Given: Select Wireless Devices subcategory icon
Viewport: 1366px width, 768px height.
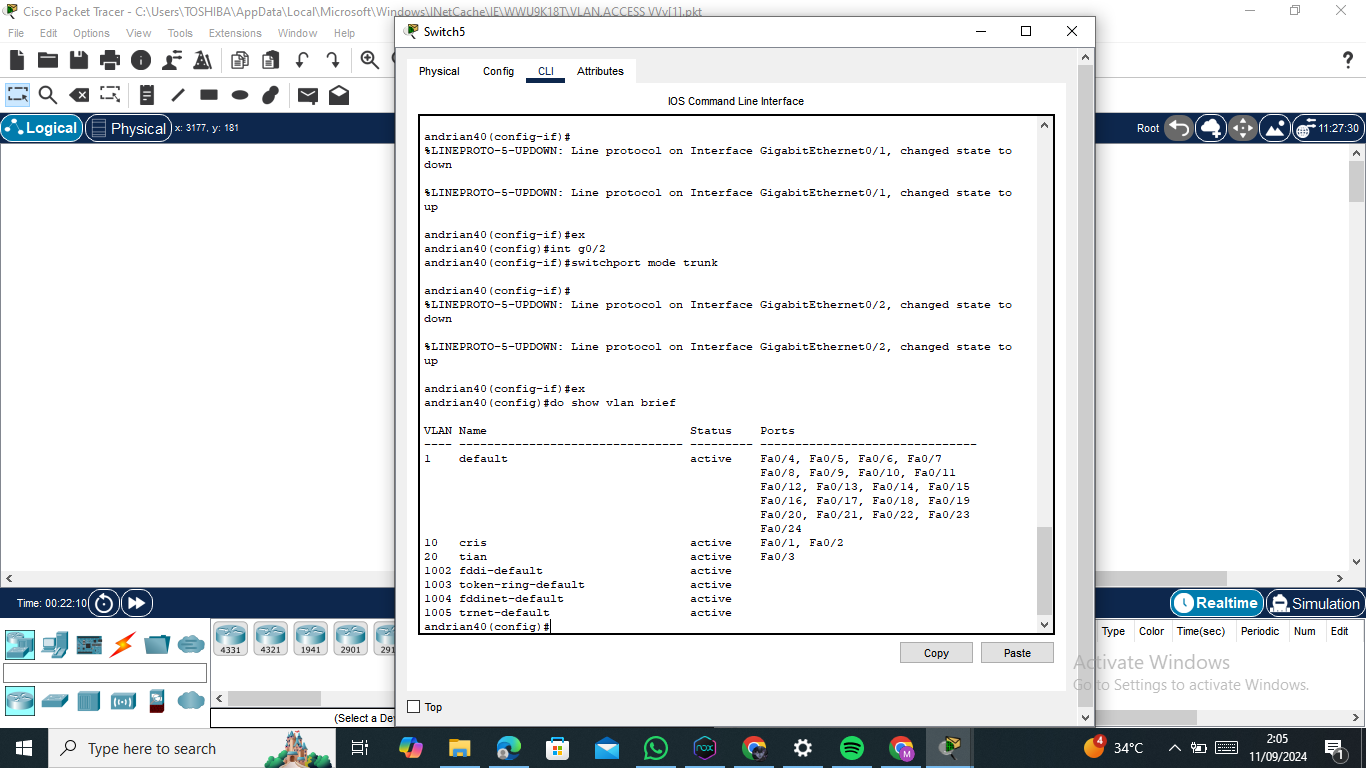Looking at the screenshot, I should coord(123,700).
